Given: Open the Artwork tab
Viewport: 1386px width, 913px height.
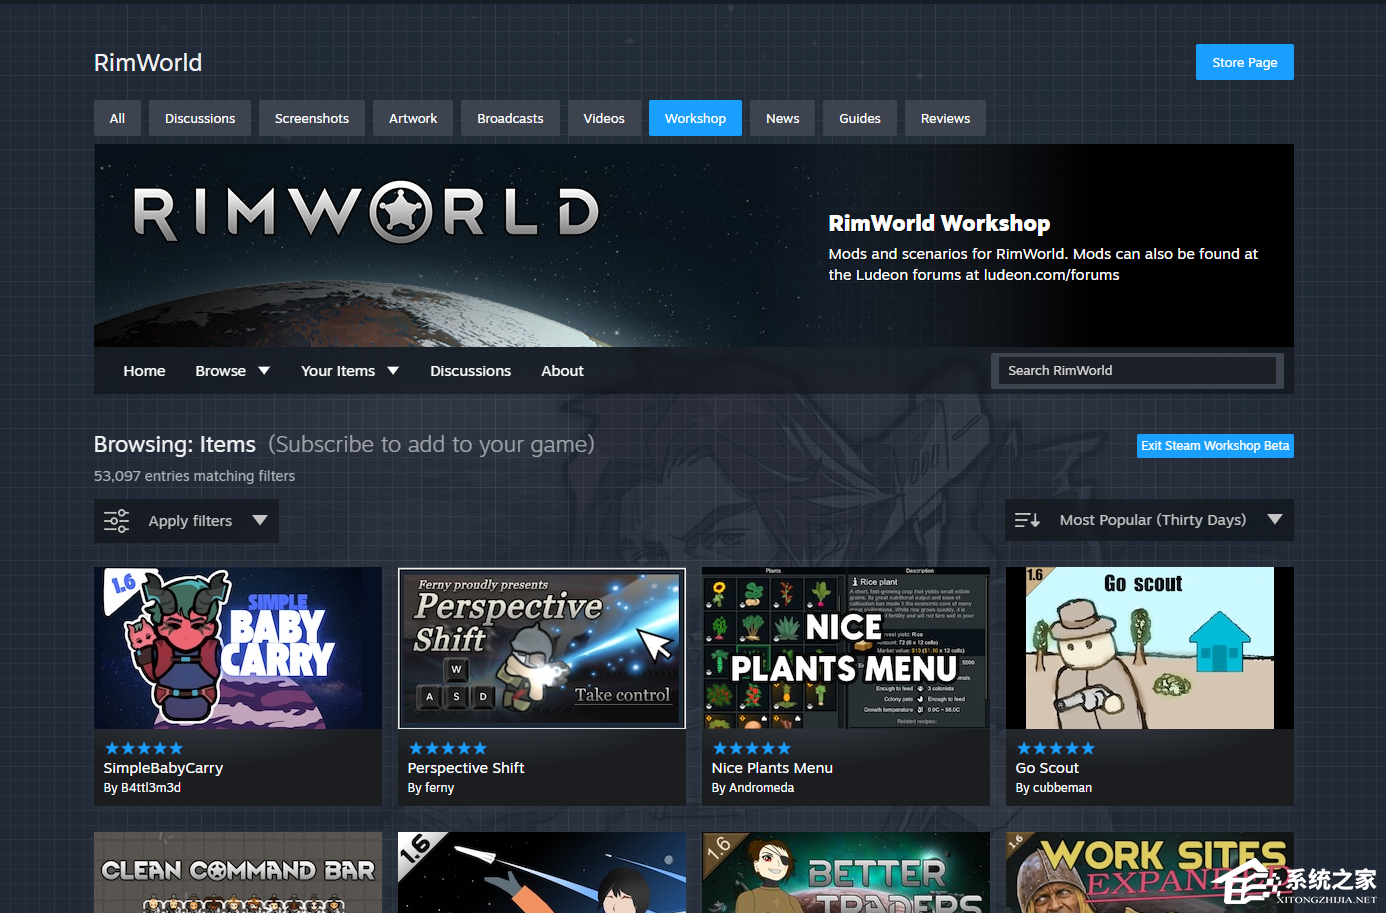Looking at the screenshot, I should tap(413, 118).
